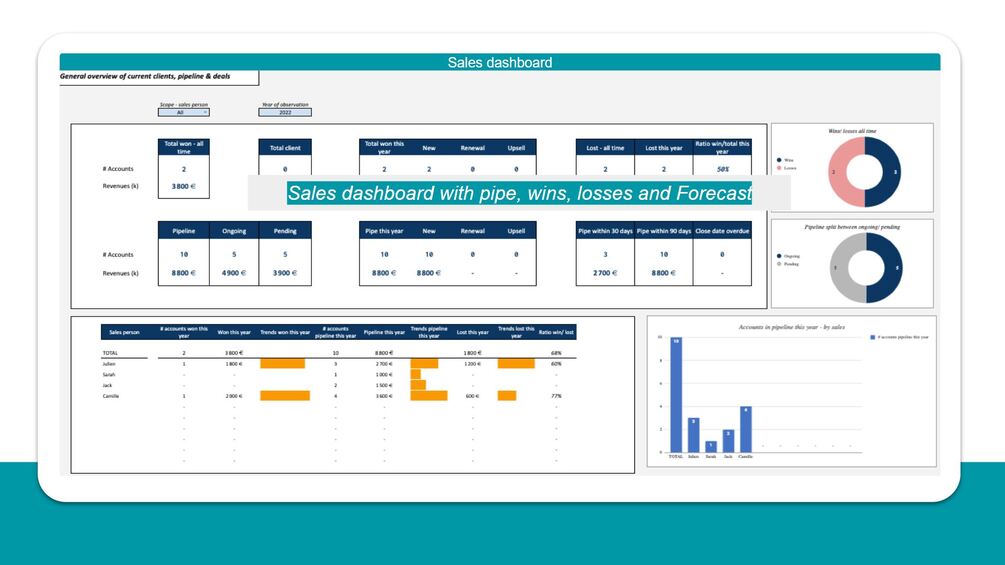1005x565 pixels.
Task: Click the 'Trends pipeline this year' header
Action: click(429, 332)
